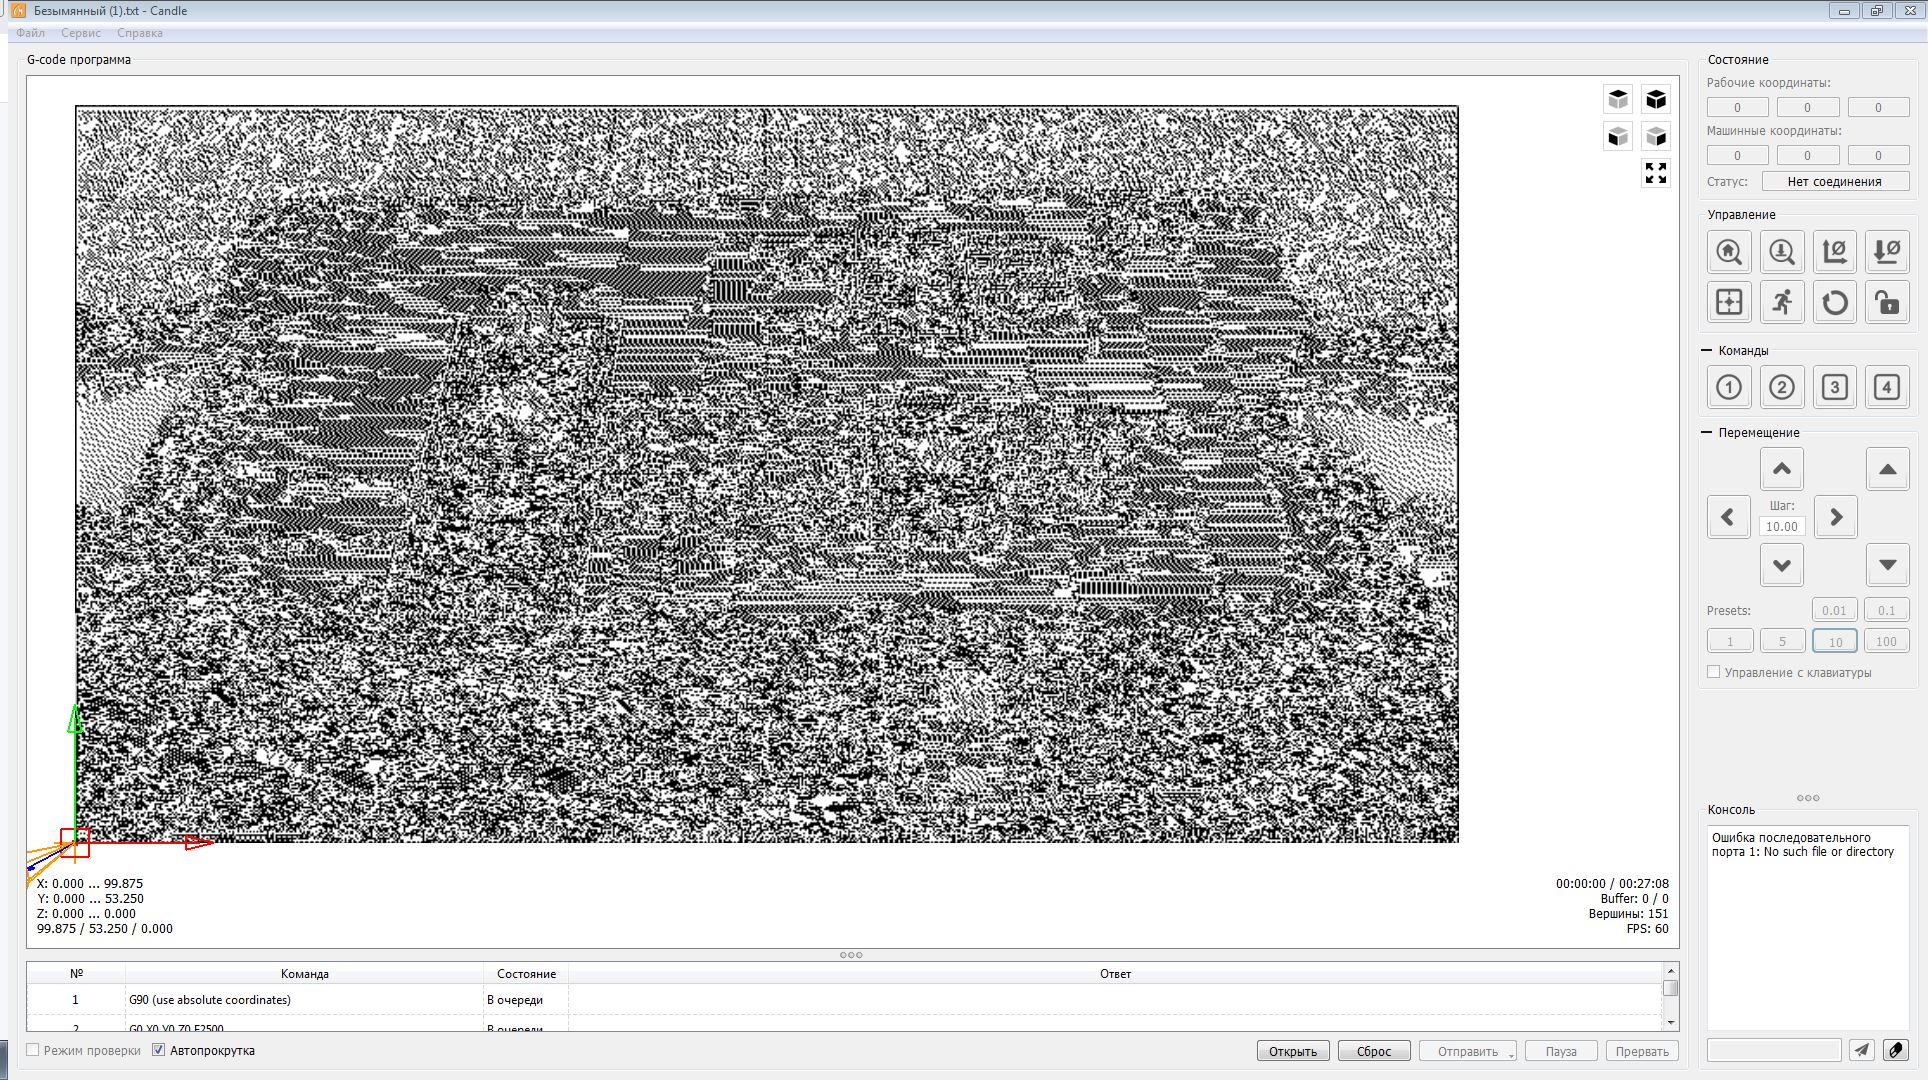The height and width of the screenshot is (1080, 1928).
Task: Click the console command input field
Action: point(1773,1049)
